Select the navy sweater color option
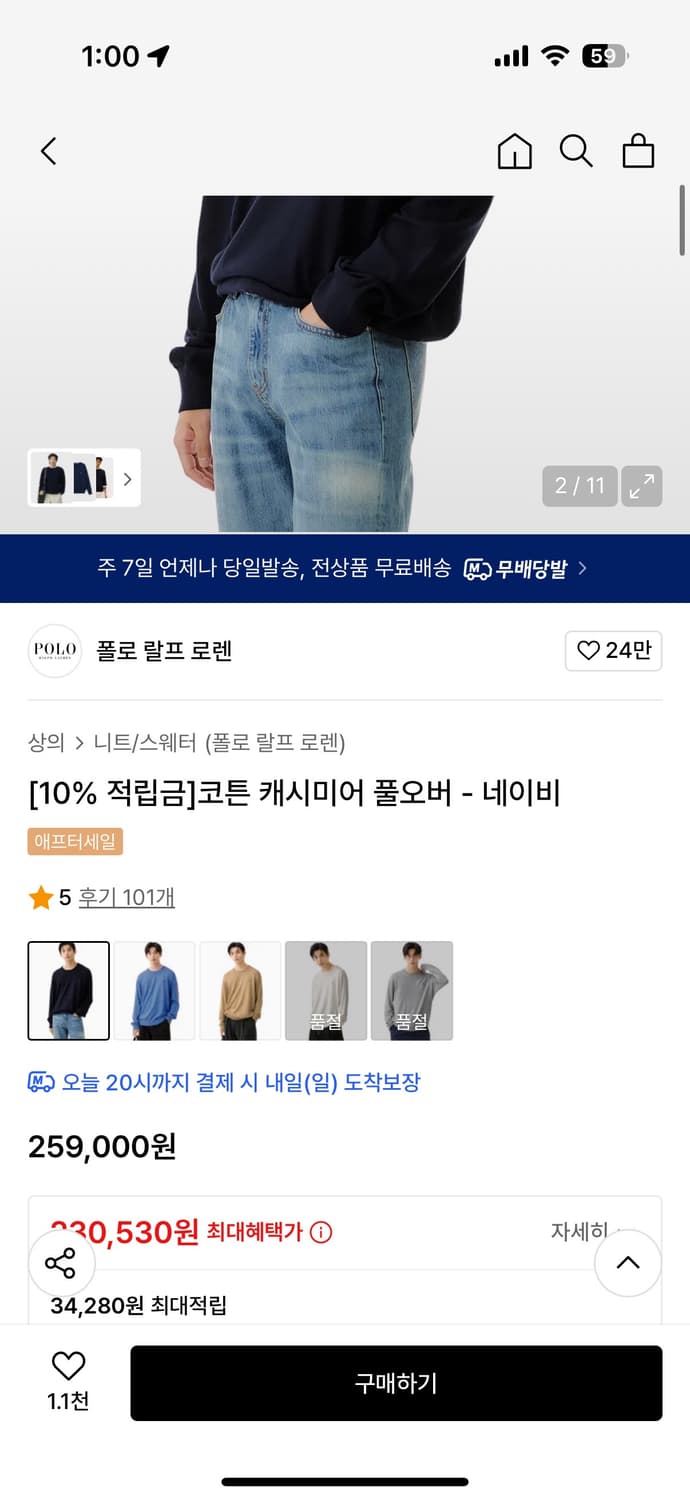The image size is (690, 1500). click(69, 990)
